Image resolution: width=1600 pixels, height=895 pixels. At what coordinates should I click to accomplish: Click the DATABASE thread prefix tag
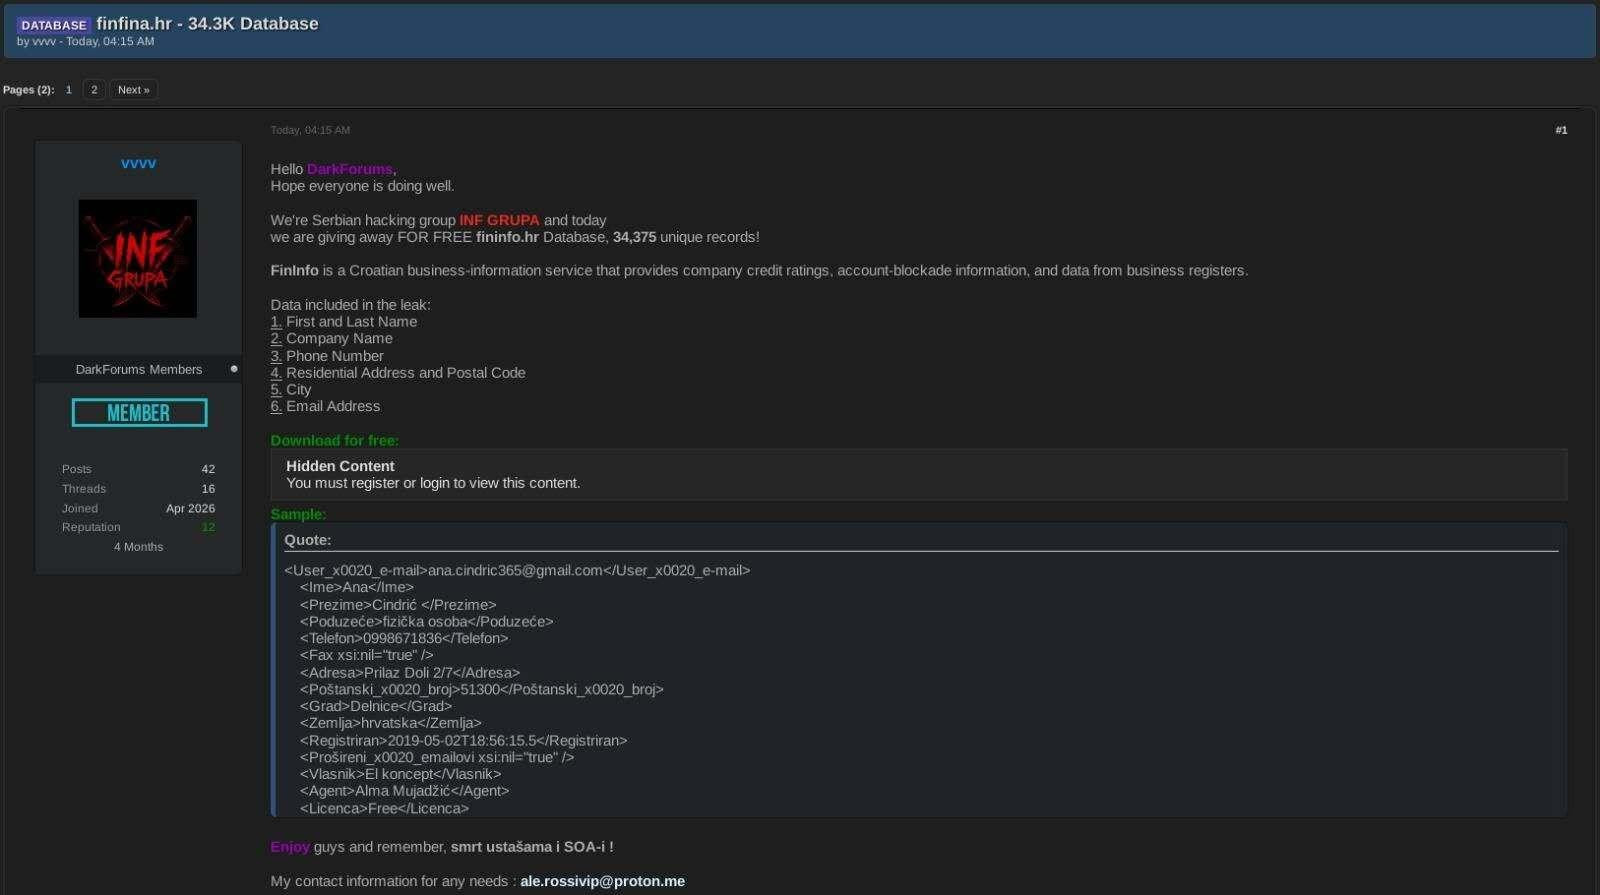(54, 24)
